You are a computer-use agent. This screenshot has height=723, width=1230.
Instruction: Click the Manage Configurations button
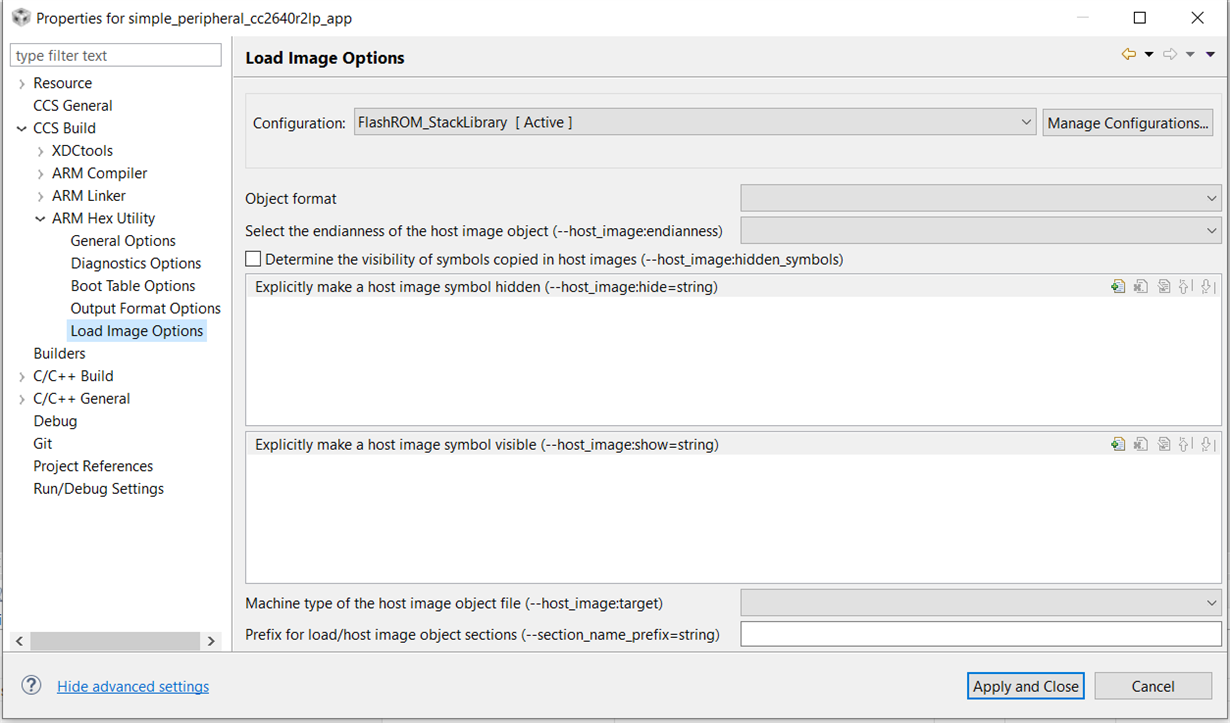pos(1127,123)
